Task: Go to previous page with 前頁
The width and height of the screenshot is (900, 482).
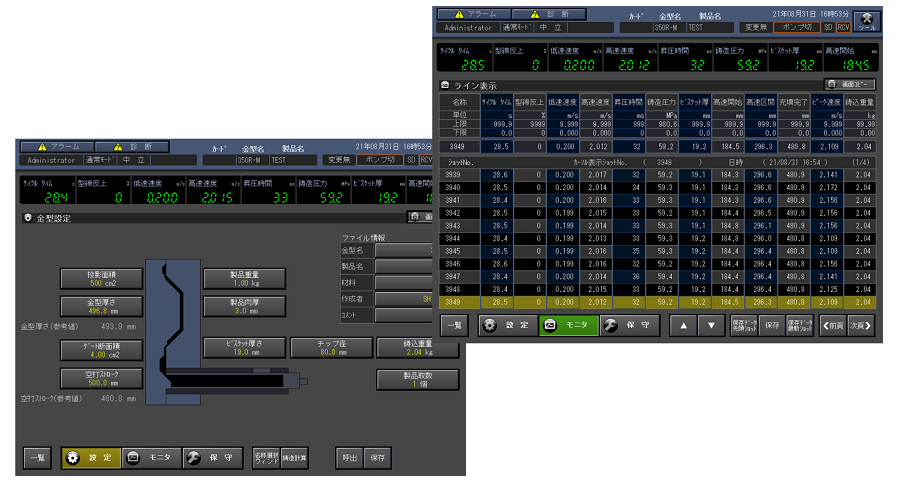Action: coord(833,325)
